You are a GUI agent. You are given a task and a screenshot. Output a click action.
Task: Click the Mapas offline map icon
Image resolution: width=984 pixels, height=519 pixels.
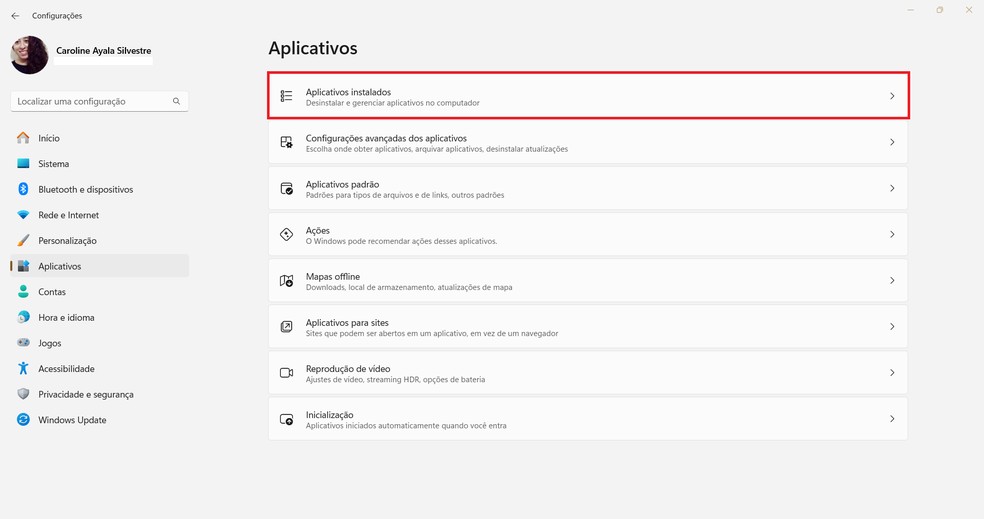click(286, 281)
